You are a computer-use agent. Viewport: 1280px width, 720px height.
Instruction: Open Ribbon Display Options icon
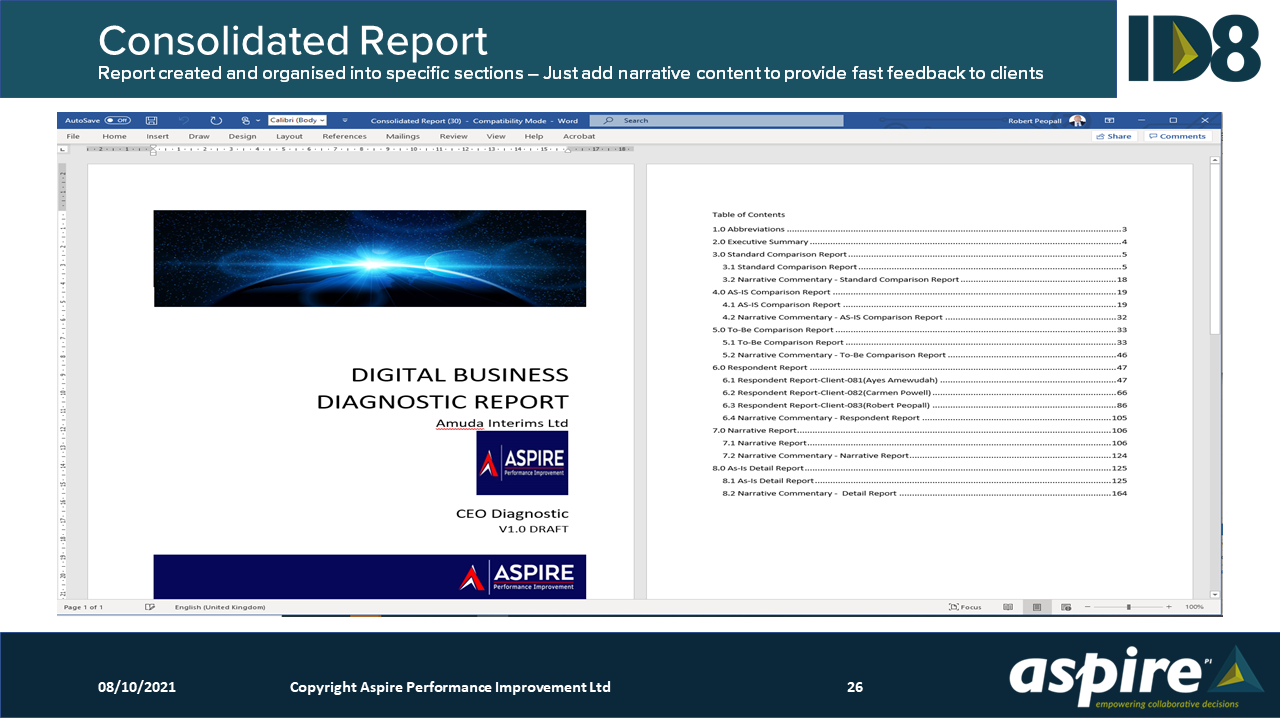coord(1109,120)
